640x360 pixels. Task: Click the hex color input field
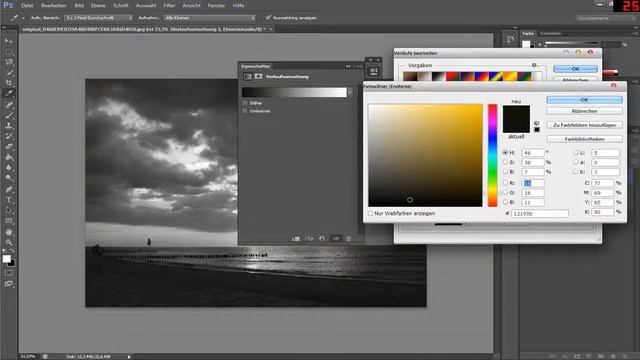pos(540,213)
